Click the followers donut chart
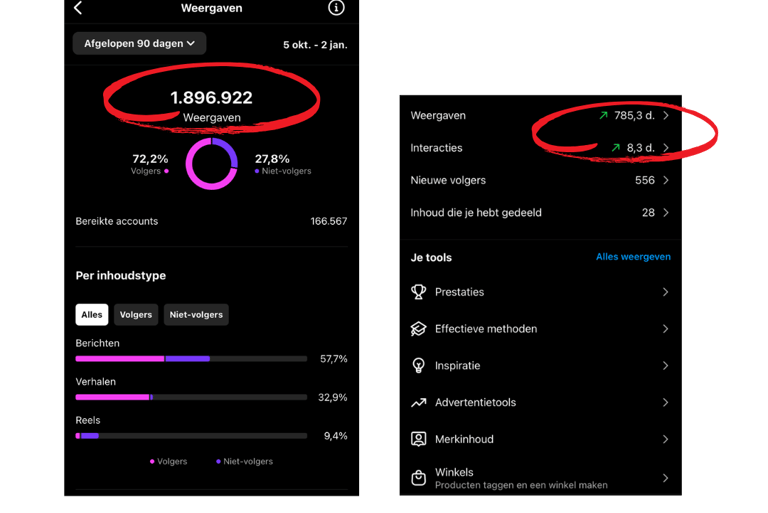This screenshot has width=768, height=513. [x=211, y=164]
